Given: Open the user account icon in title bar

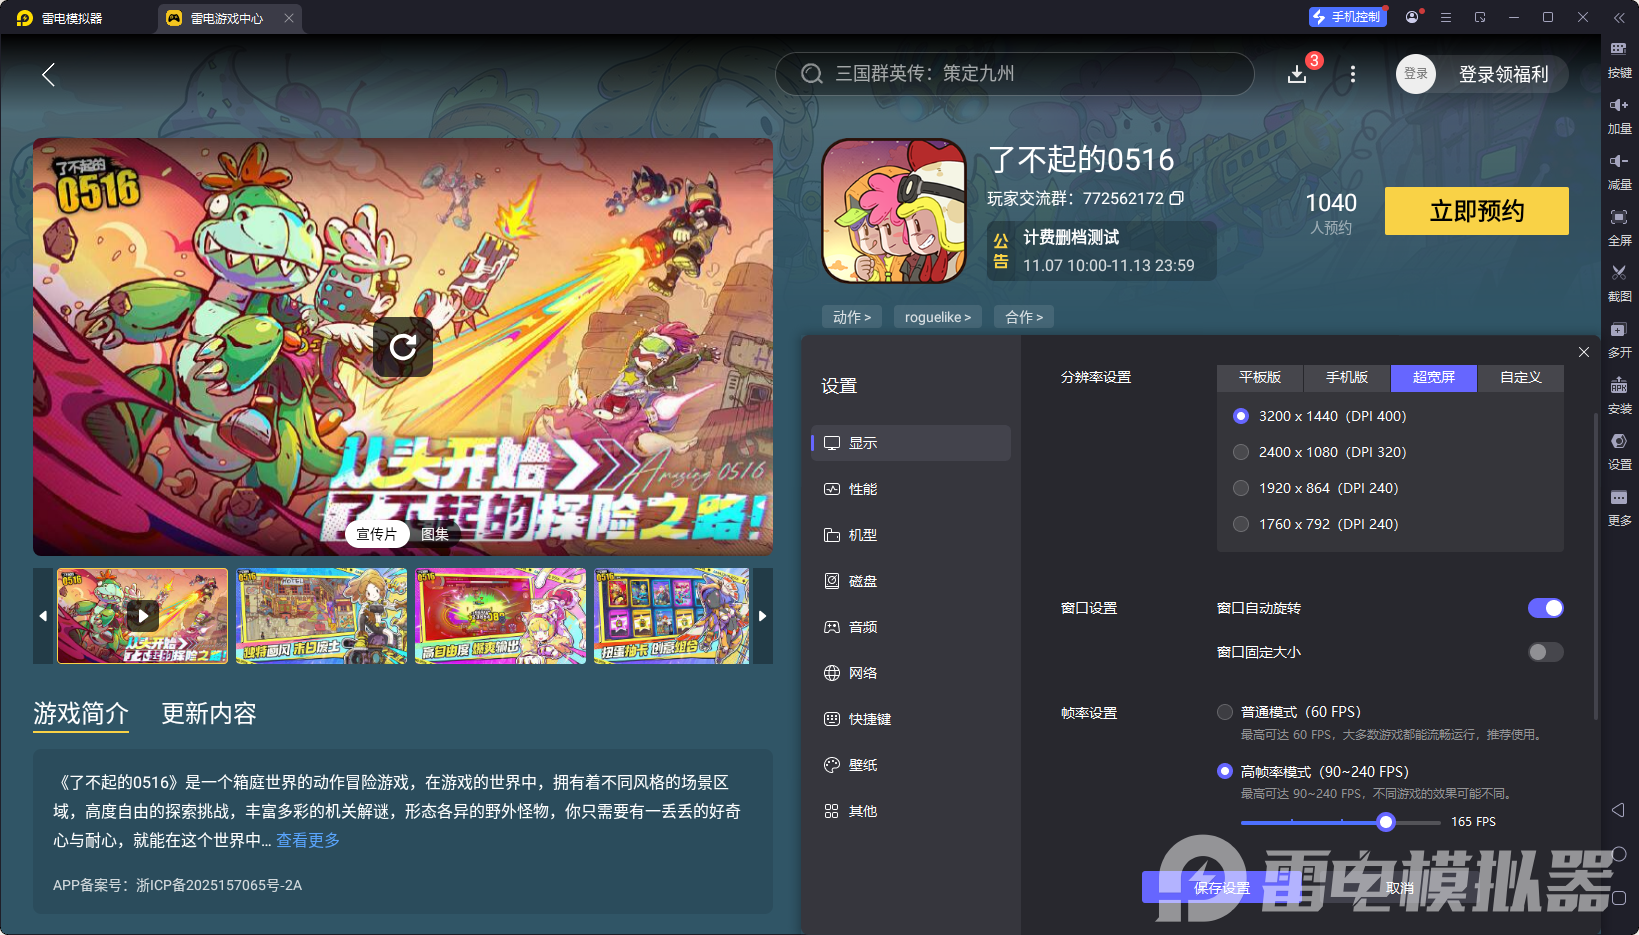Looking at the screenshot, I should pos(1412,17).
